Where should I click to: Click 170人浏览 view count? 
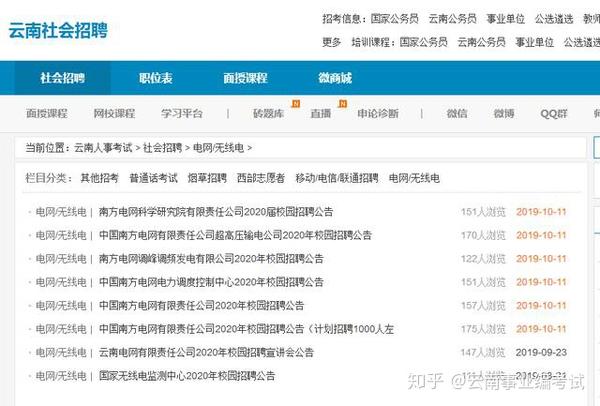483,235
